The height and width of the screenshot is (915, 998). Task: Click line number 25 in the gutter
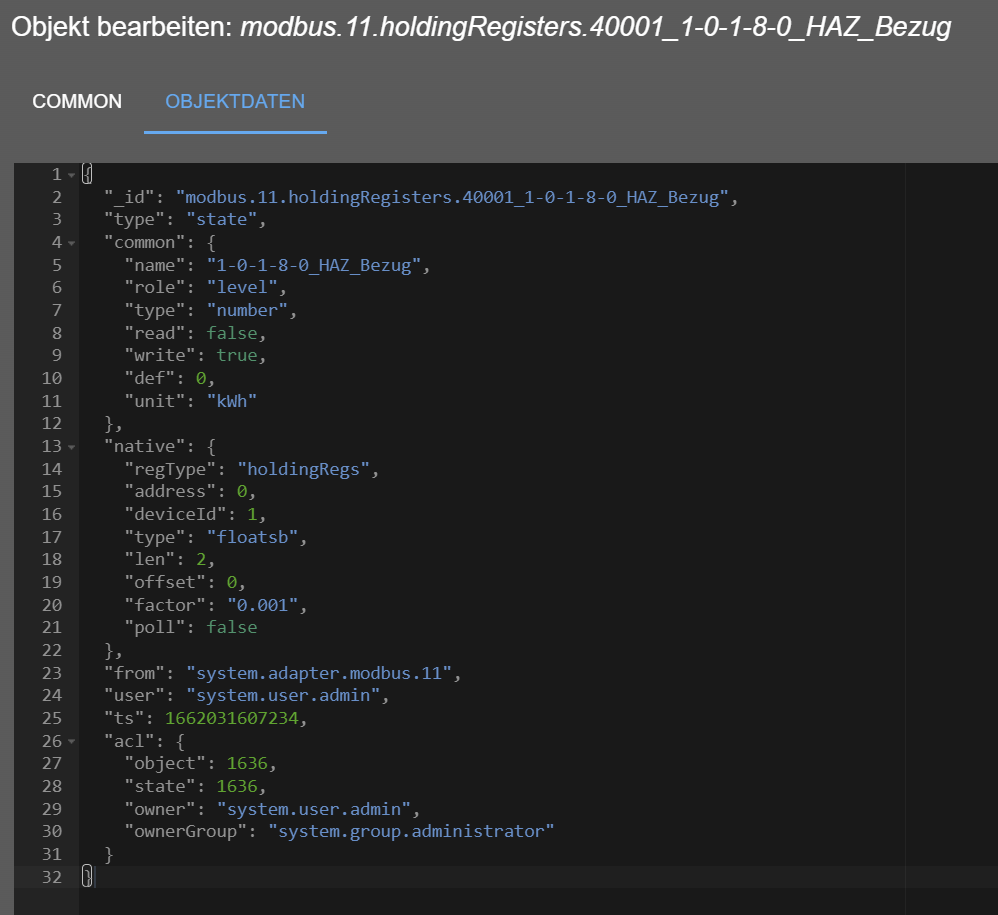tap(51, 718)
